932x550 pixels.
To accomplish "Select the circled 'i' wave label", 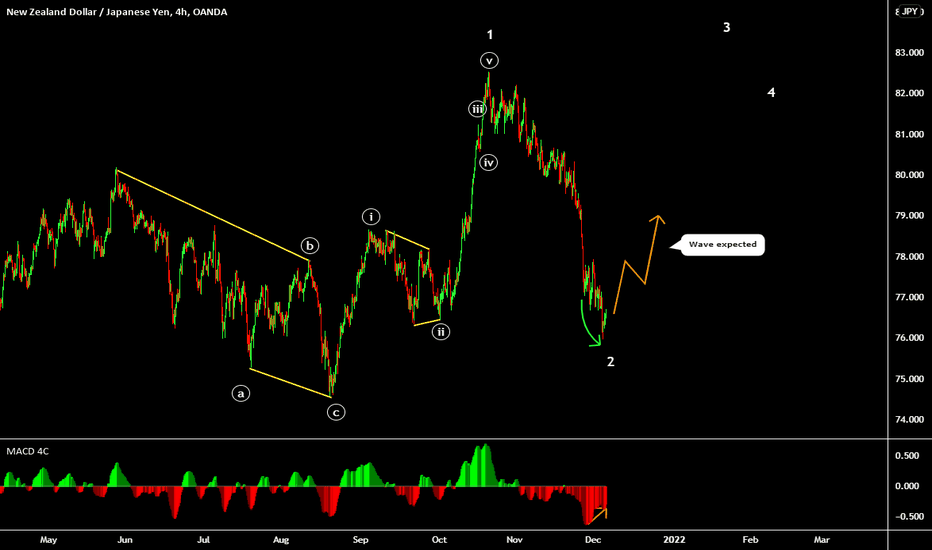I will [x=371, y=217].
